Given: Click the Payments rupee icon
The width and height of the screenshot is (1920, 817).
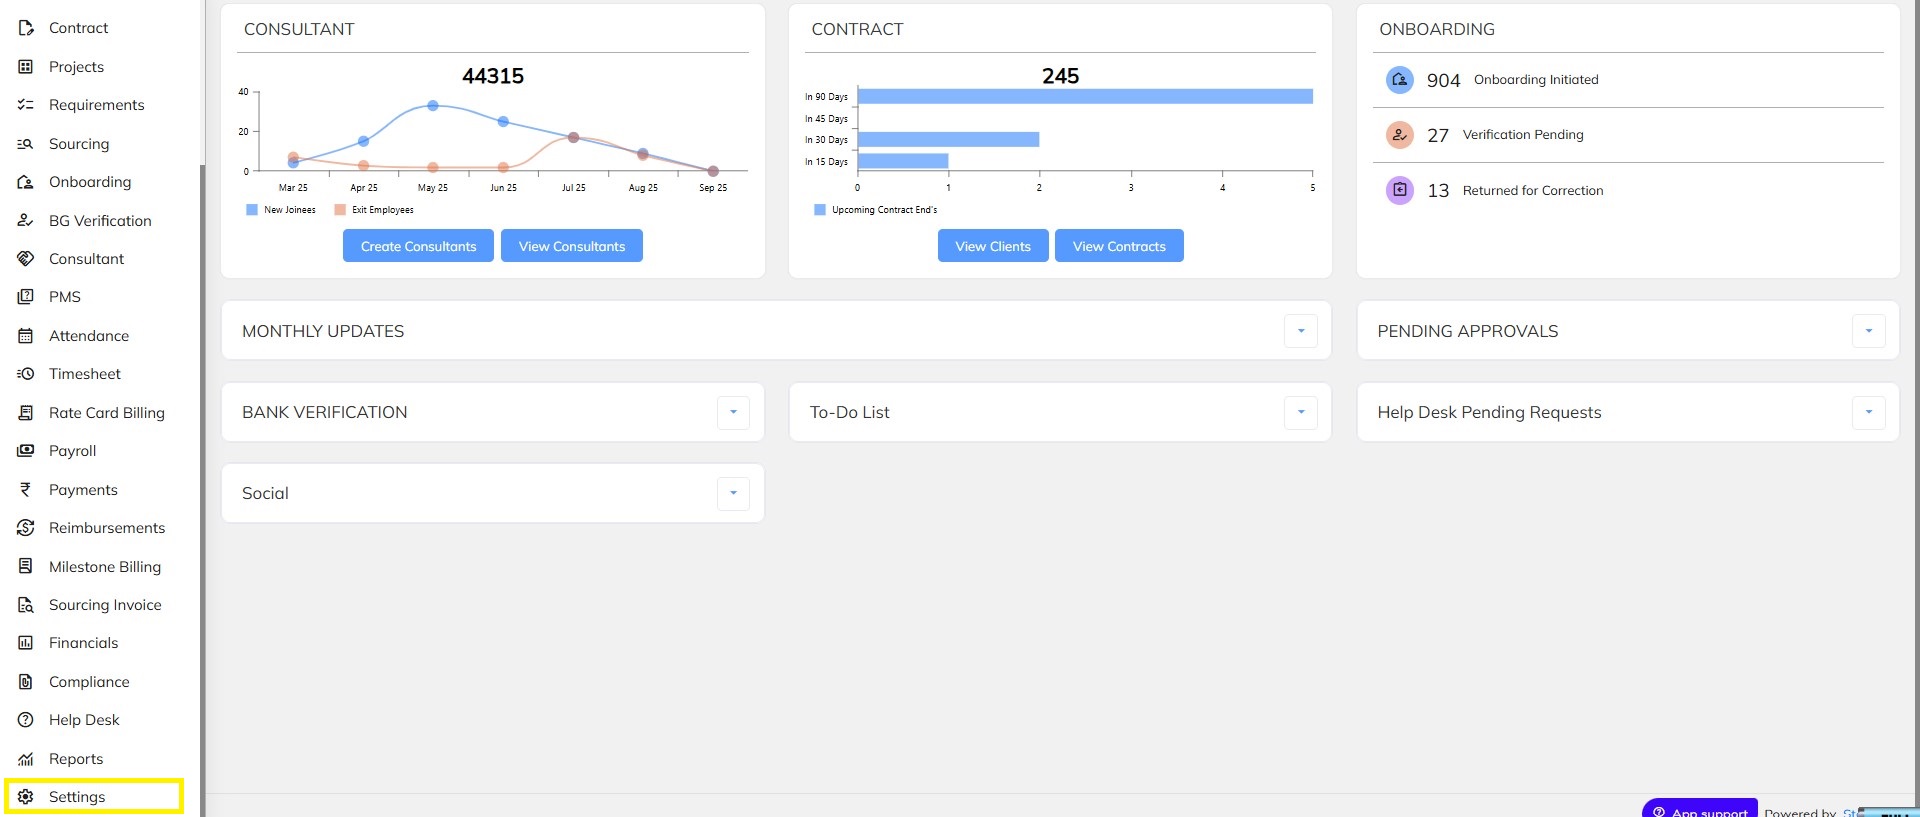Looking at the screenshot, I should click(x=26, y=490).
